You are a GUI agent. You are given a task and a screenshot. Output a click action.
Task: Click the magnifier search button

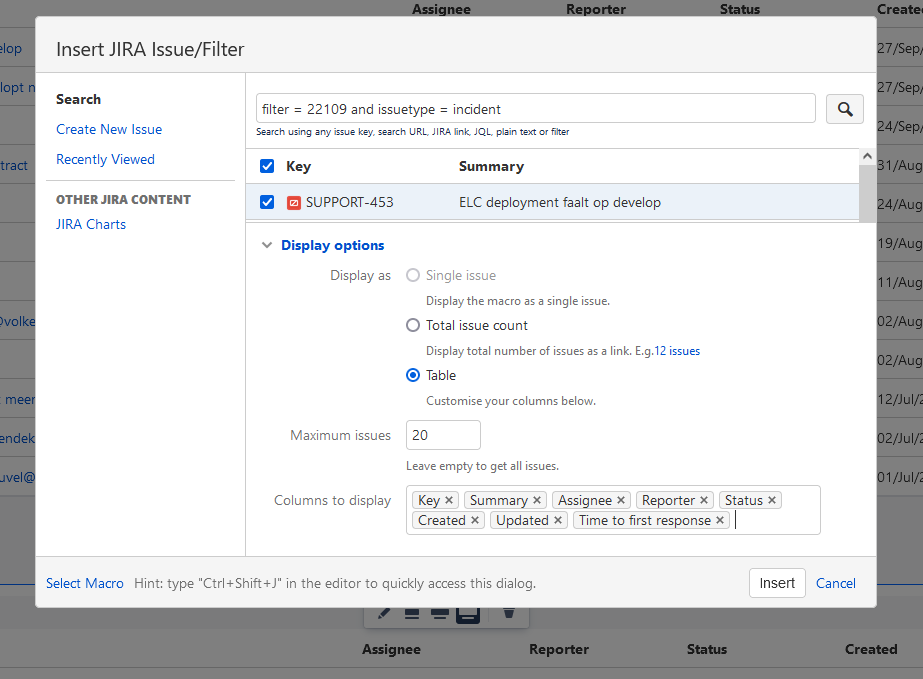[845, 109]
